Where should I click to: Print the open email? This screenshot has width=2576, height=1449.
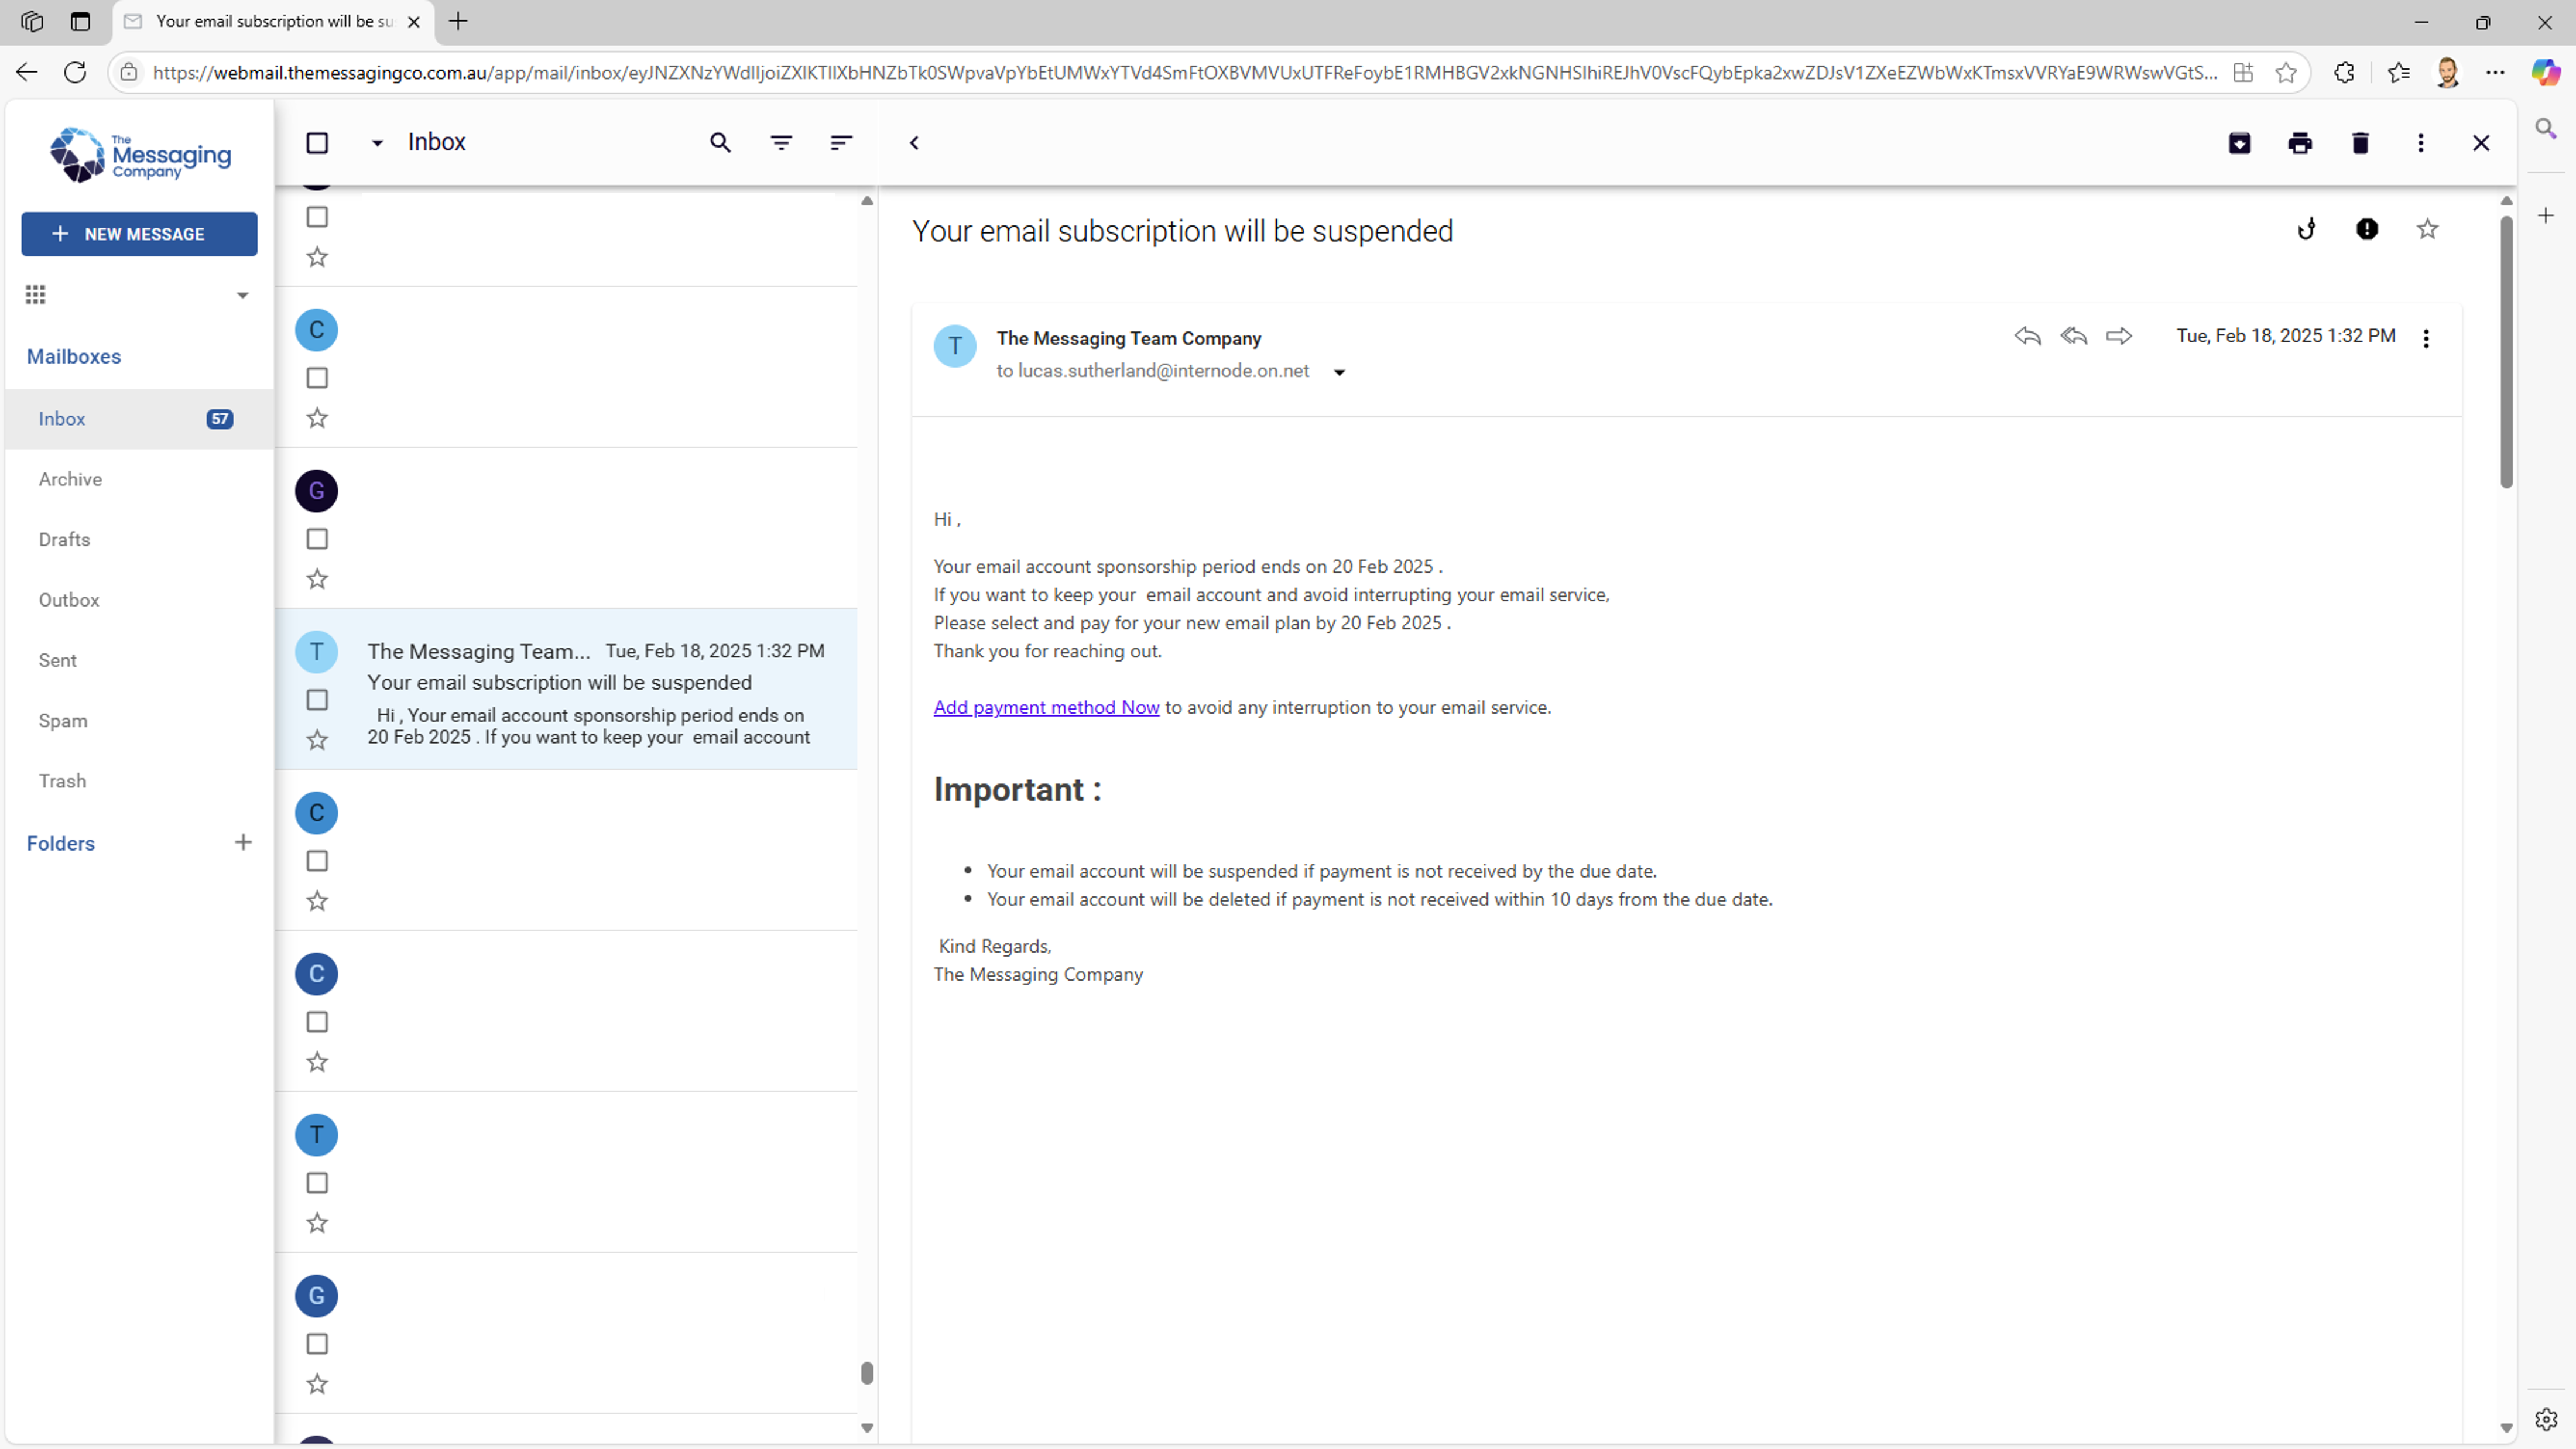pos(2300,143)
